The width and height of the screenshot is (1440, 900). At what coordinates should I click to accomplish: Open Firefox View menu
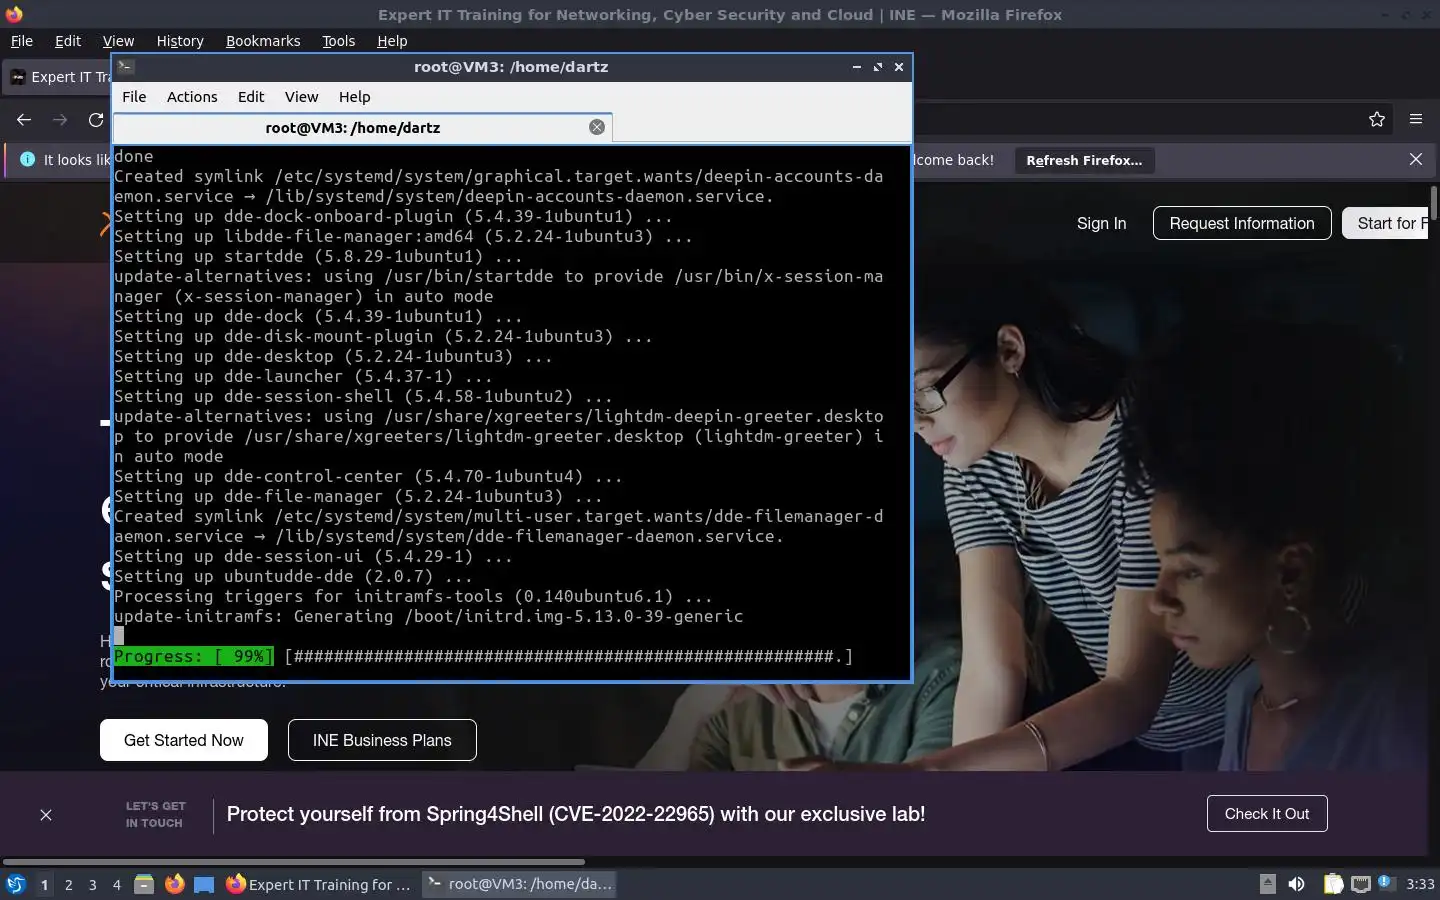coord(118,41)
